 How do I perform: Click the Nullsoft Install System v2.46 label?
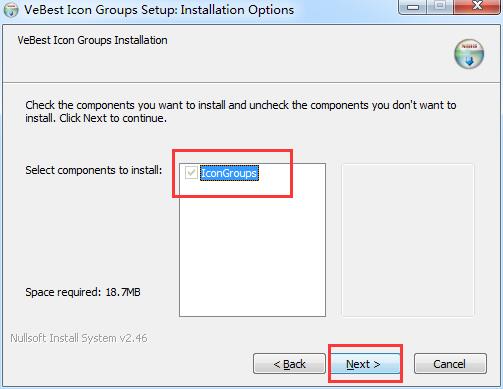click(79, 338)
